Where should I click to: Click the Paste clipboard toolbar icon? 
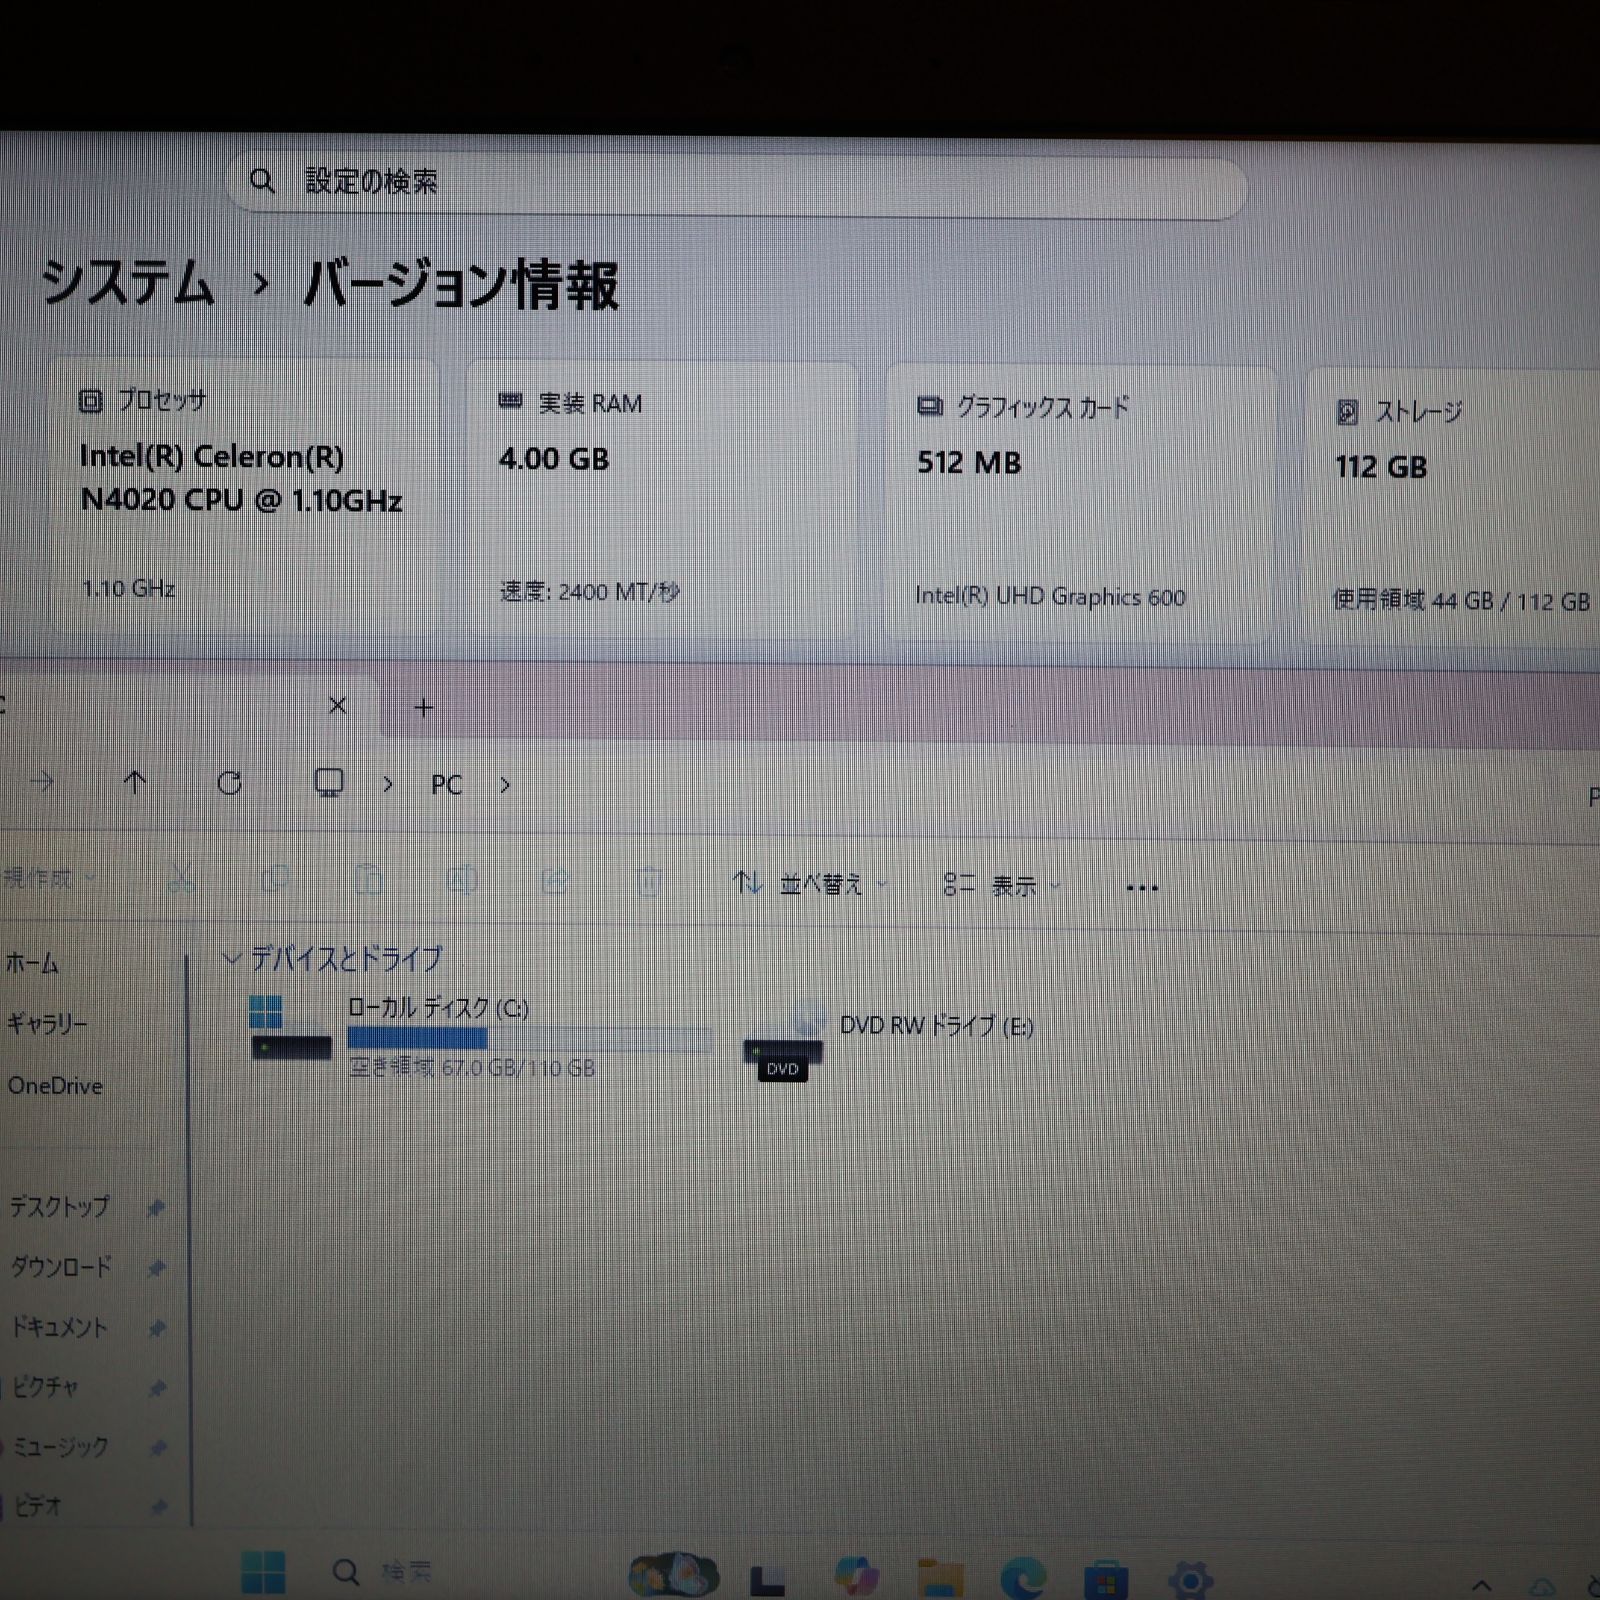[369, 880]
